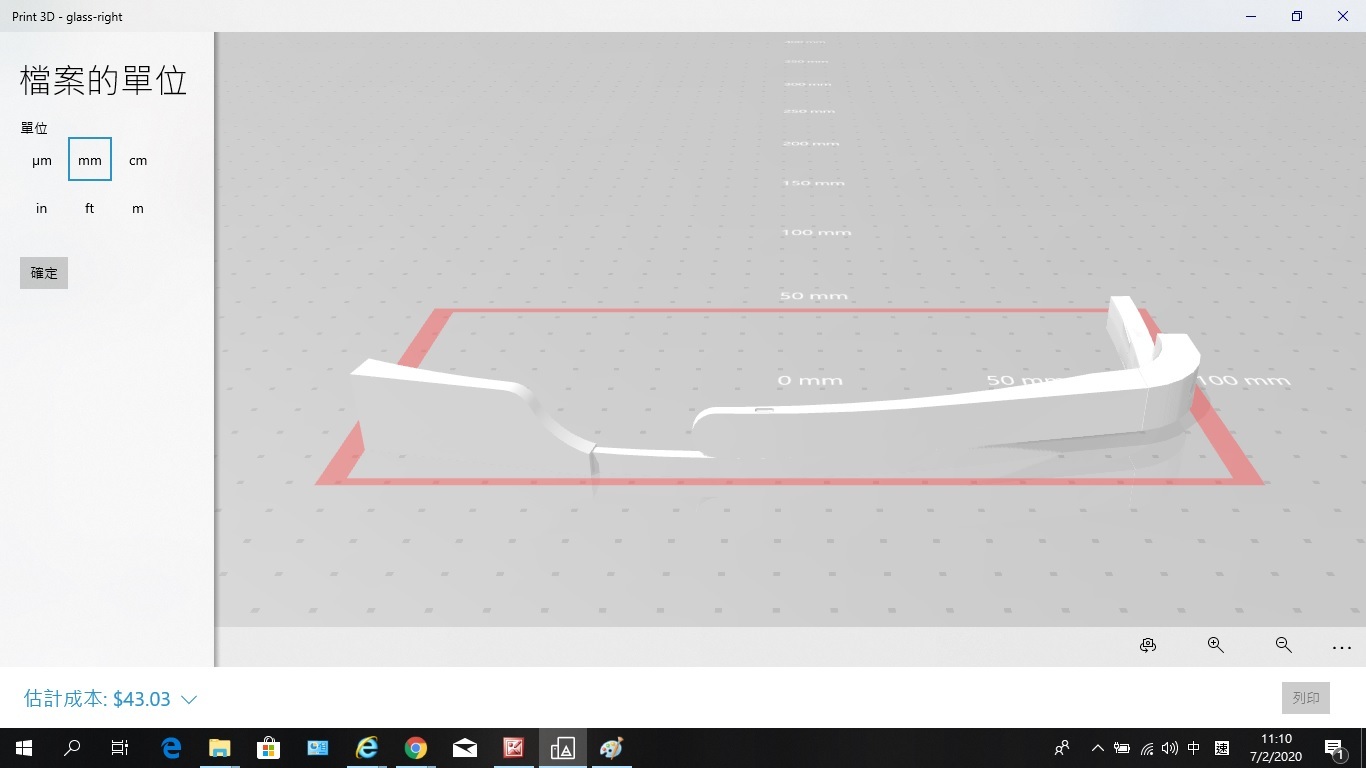Open the taskbar clock showing 11:10
This screenshot has width=1366, height=768.
click(1276, 748)
